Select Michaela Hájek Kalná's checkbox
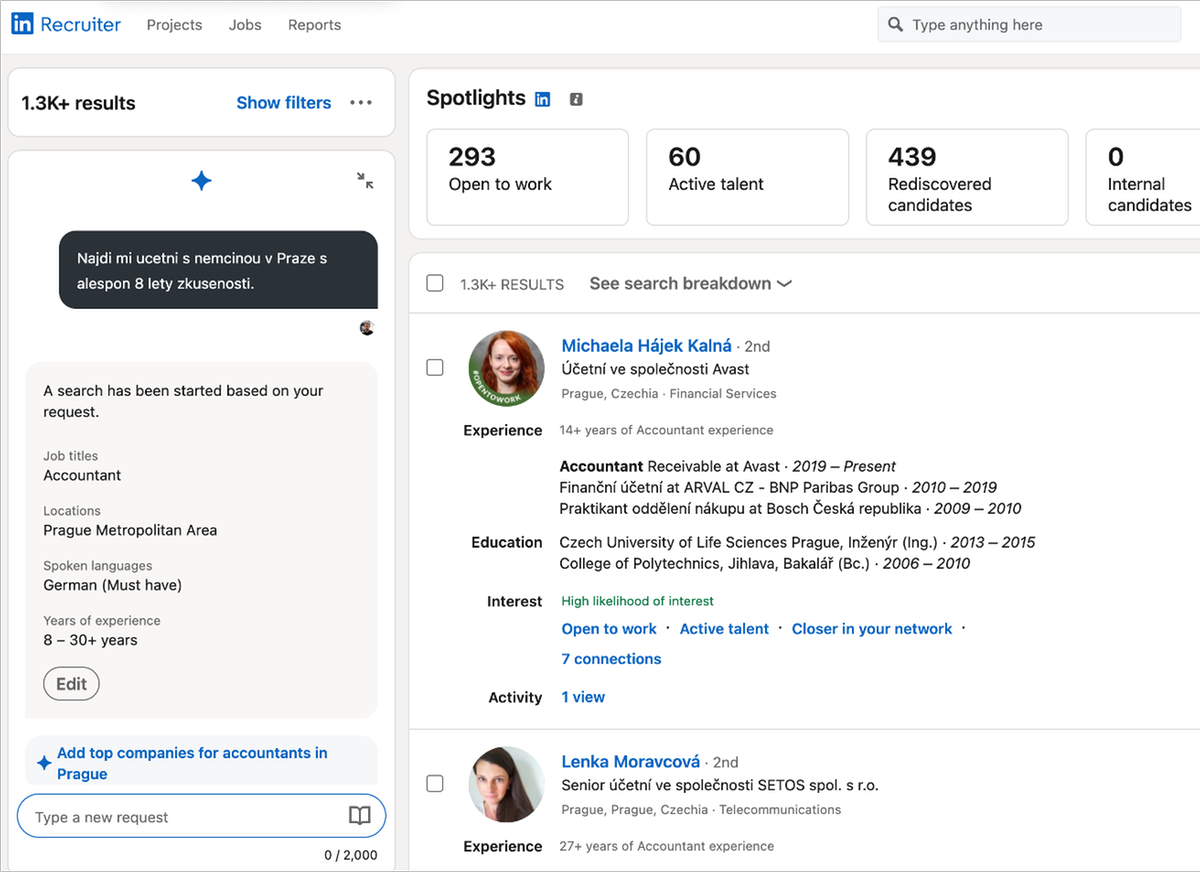The width and height of the screenshot is (1200, 873). tap(435, 367)
